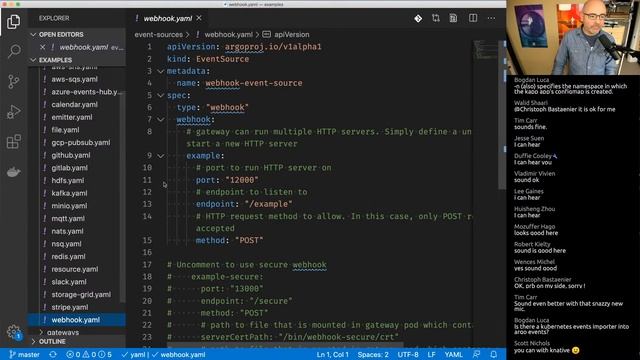
Task: Select the highlighted webhook.yaml tree row
Action: pos(77,320)
